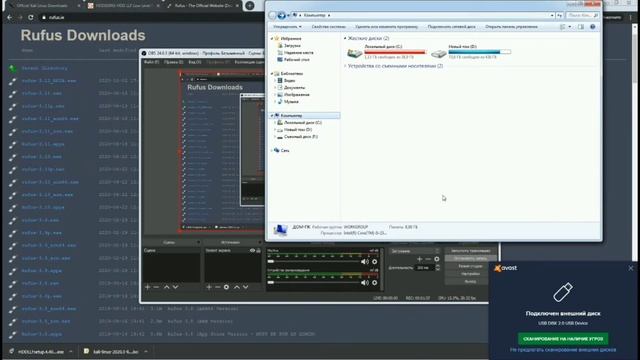Click Avast scan for threats button
Viewport: 640px width, 360px height.
coord(563,339)
